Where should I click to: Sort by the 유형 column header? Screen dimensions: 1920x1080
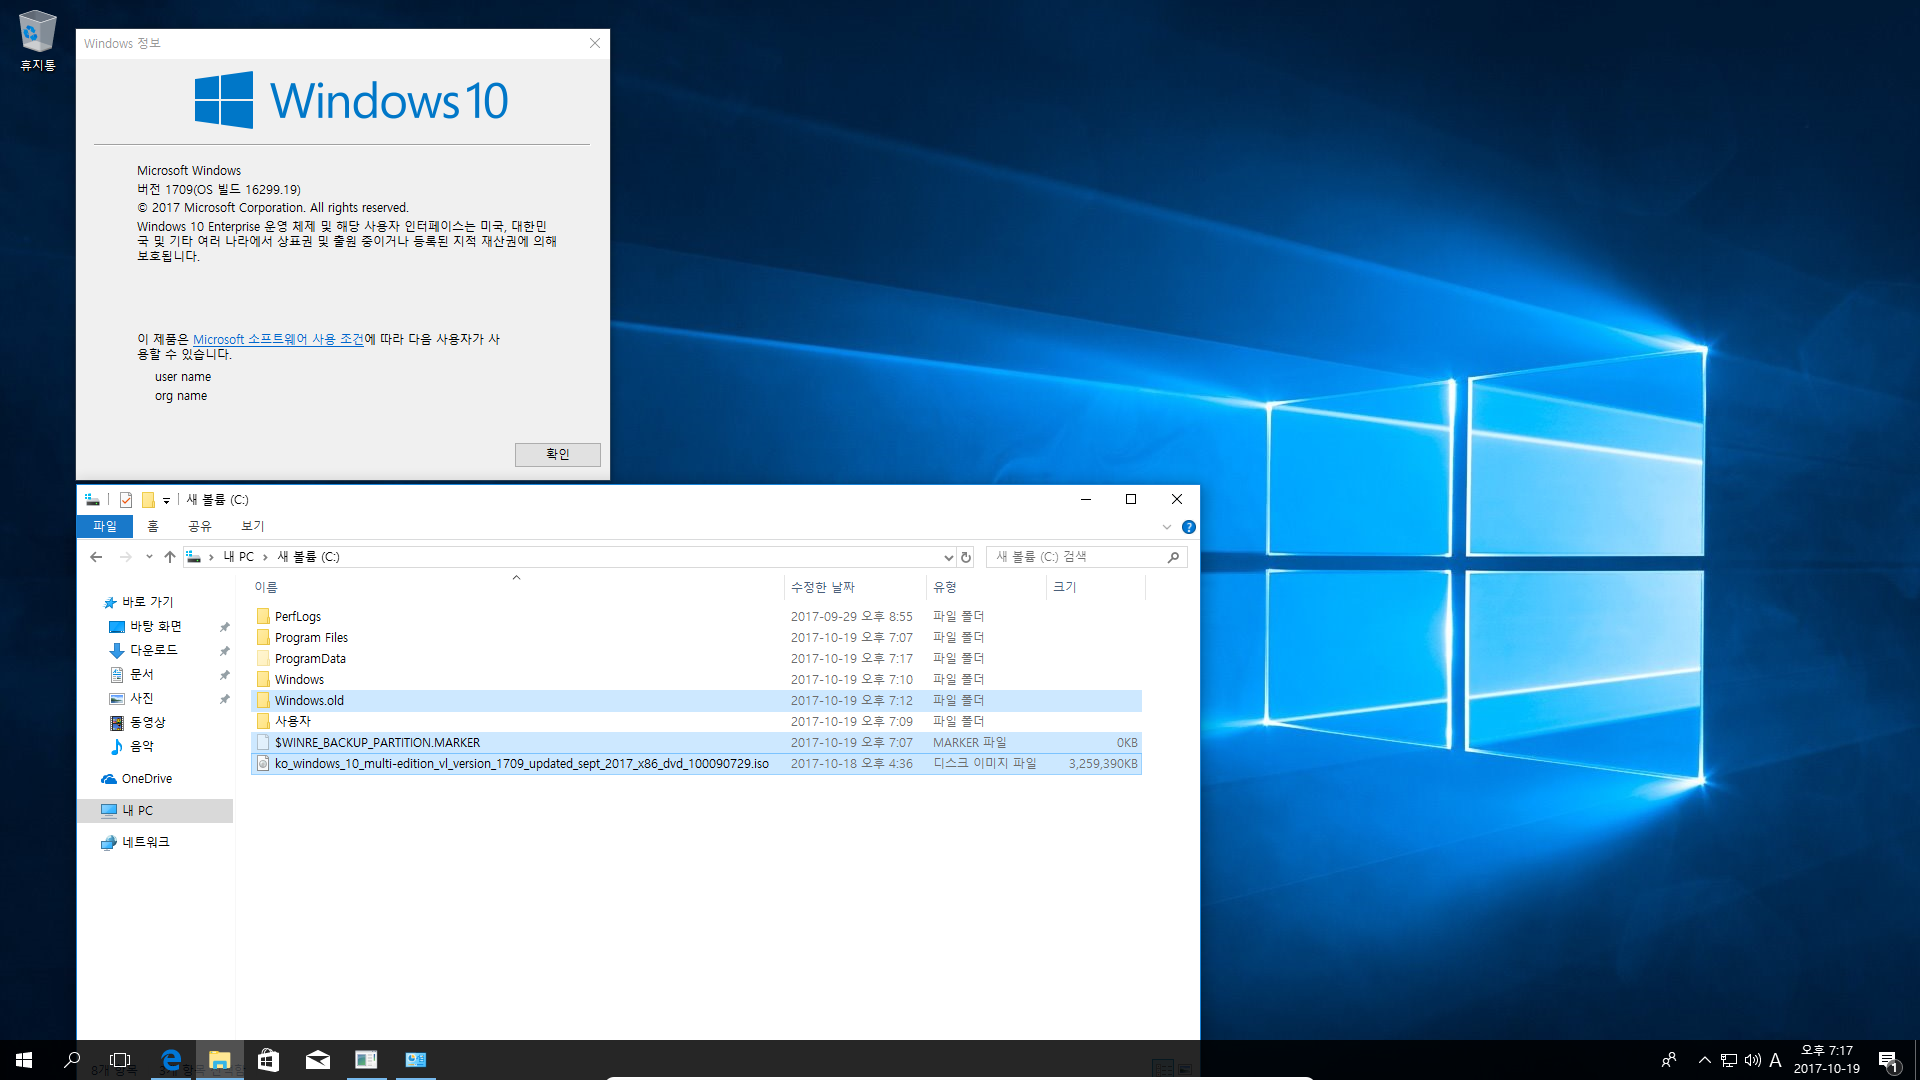click(986, 587)
